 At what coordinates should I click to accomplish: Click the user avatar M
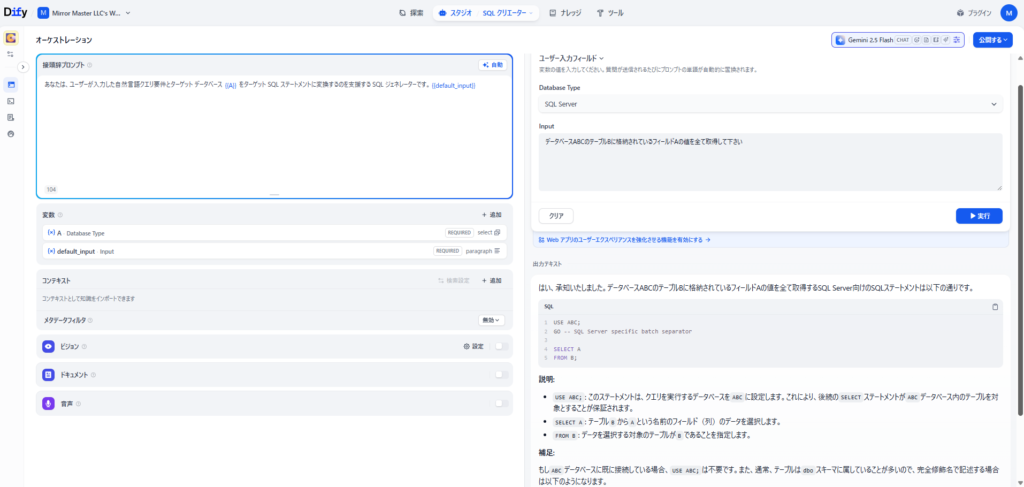point(1008,12)
